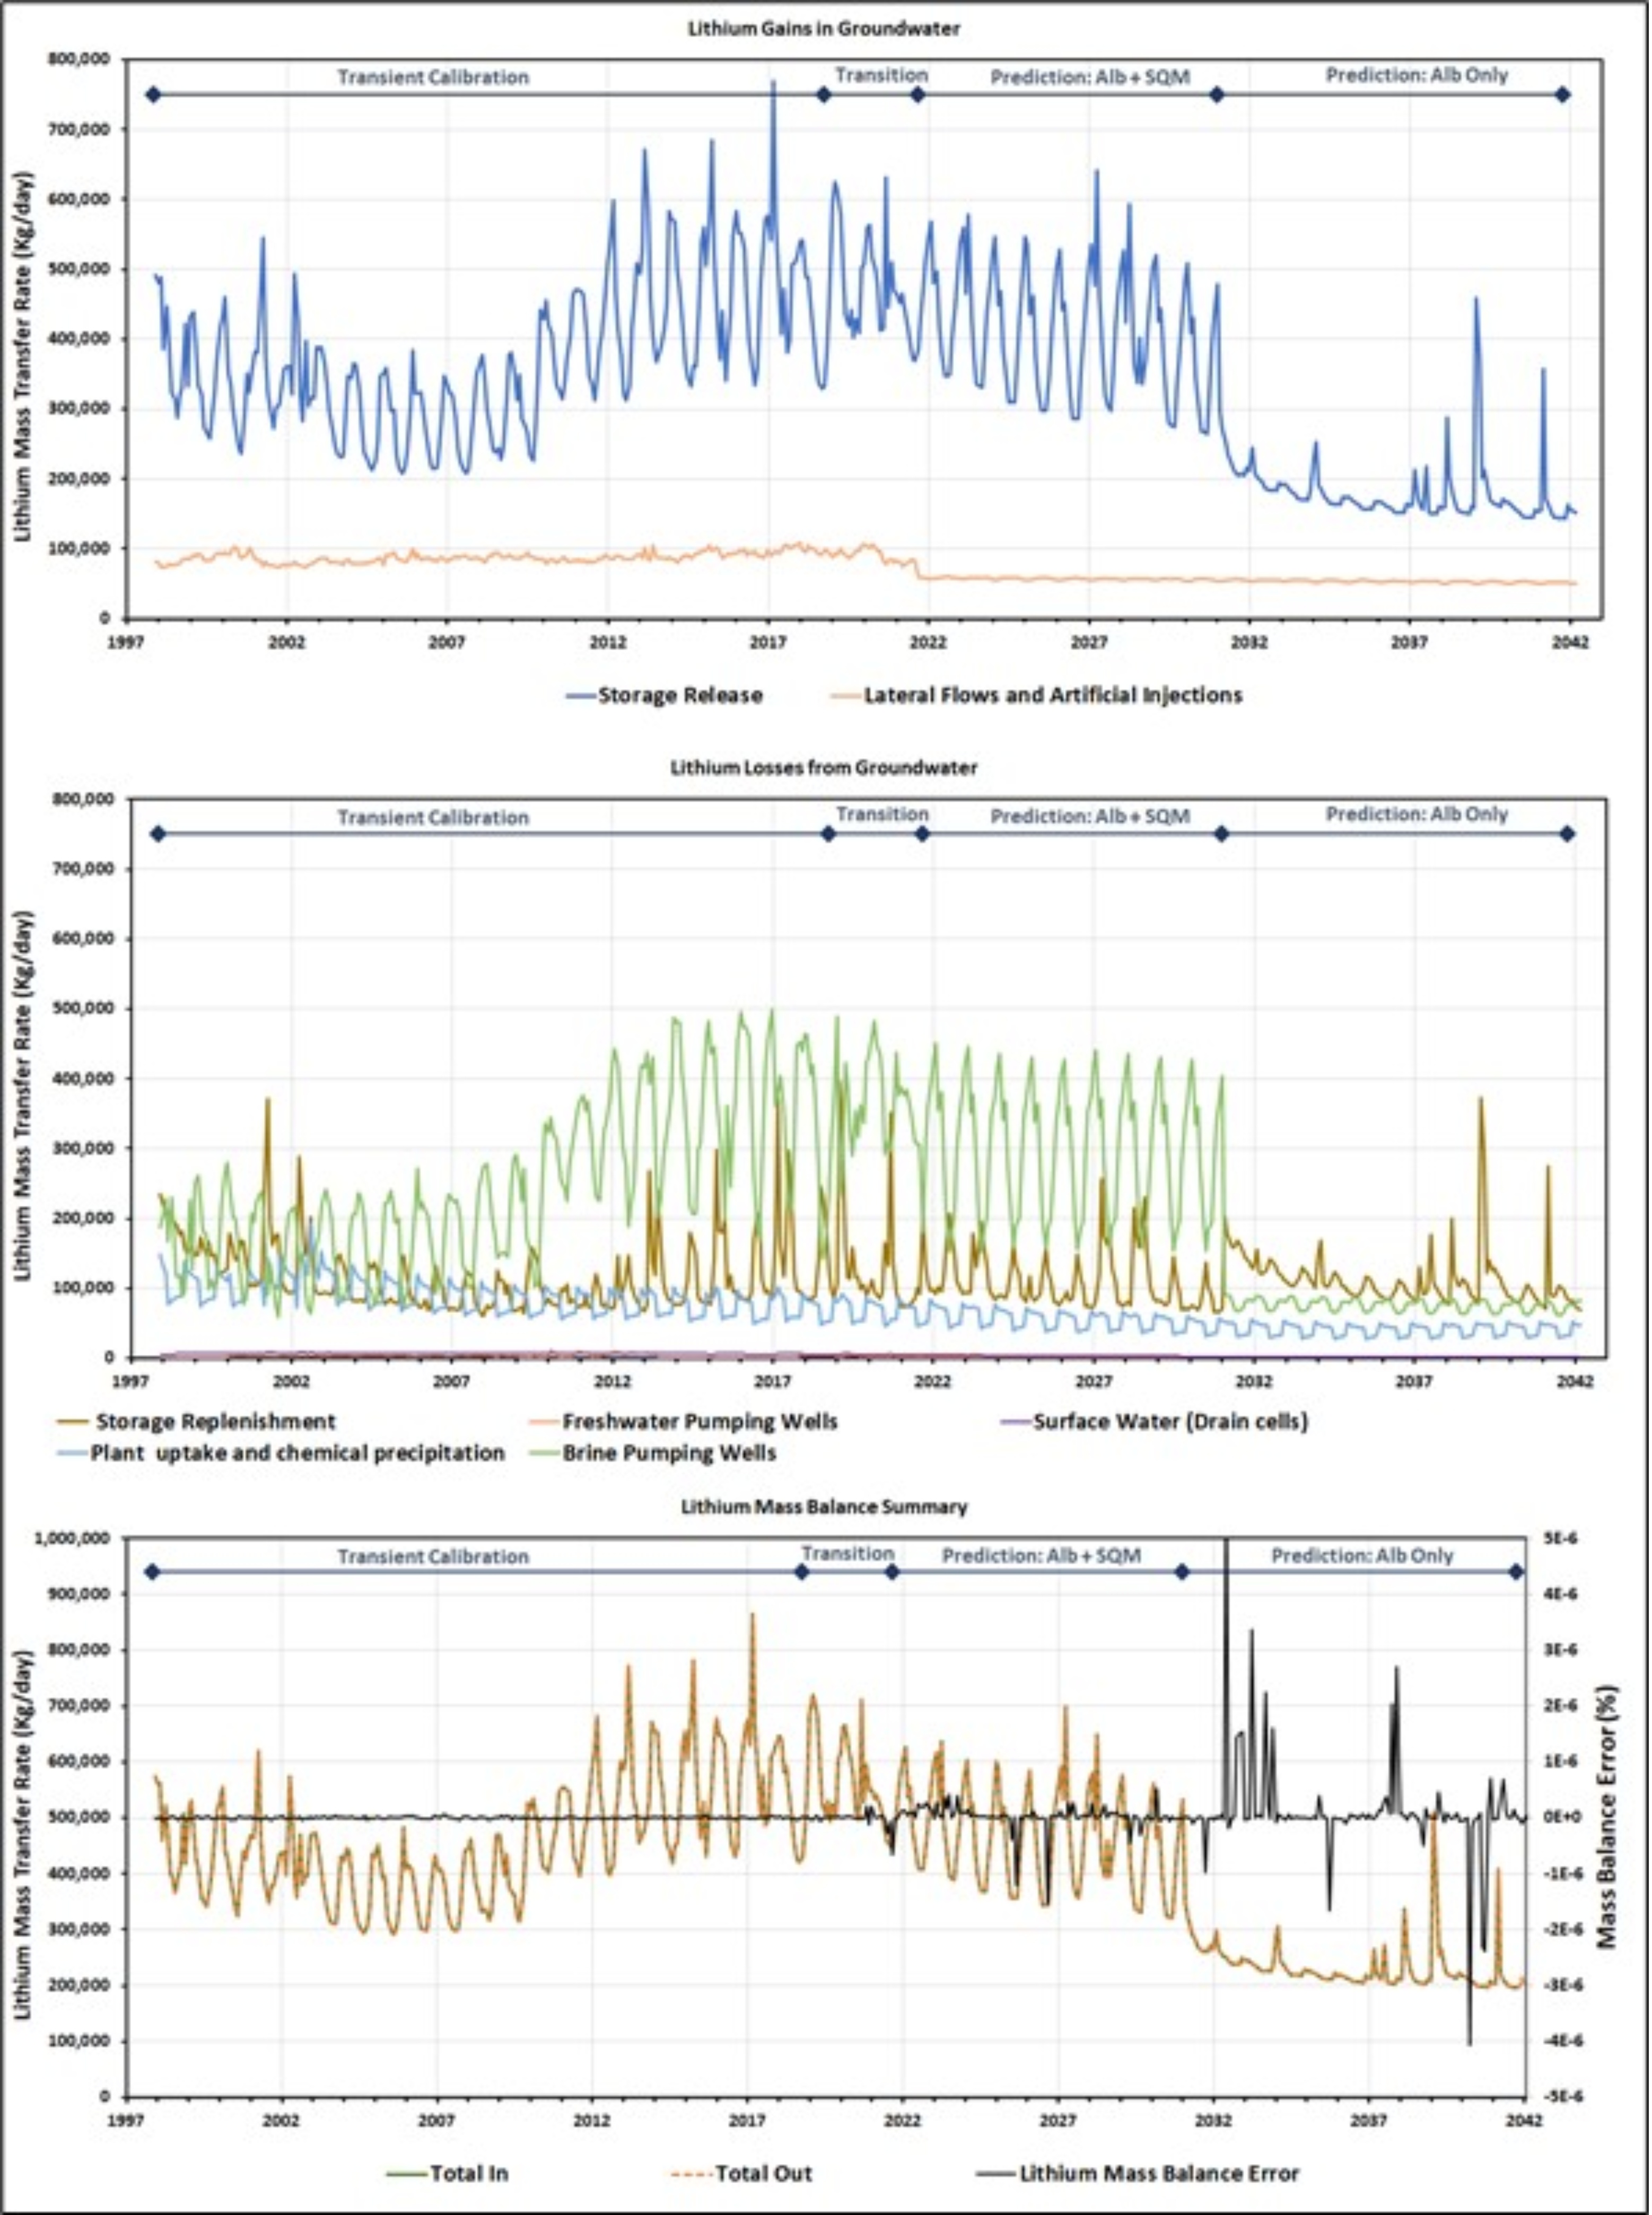Click 'Transient Calibration' label in losses chart
Image resolution: width=1652 pixels, height=2215 pixels.
(433, 817)
